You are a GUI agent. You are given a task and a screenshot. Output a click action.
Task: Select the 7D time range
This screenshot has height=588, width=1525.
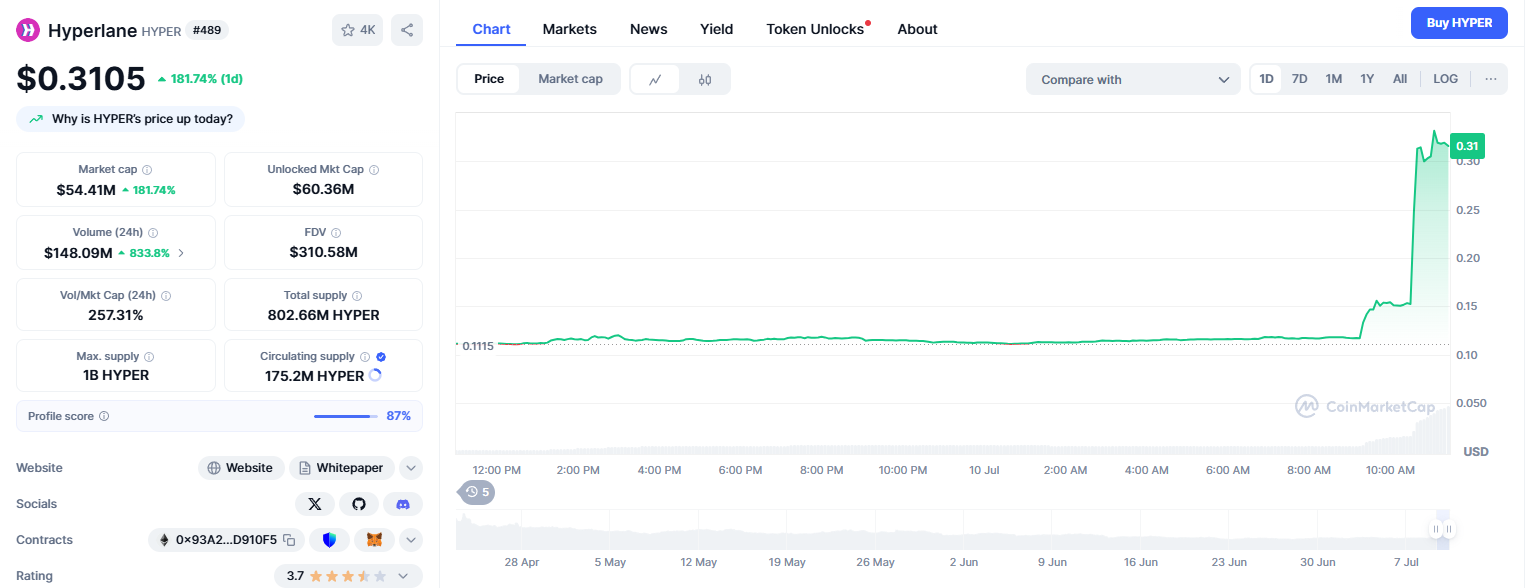click(1299, 78)
